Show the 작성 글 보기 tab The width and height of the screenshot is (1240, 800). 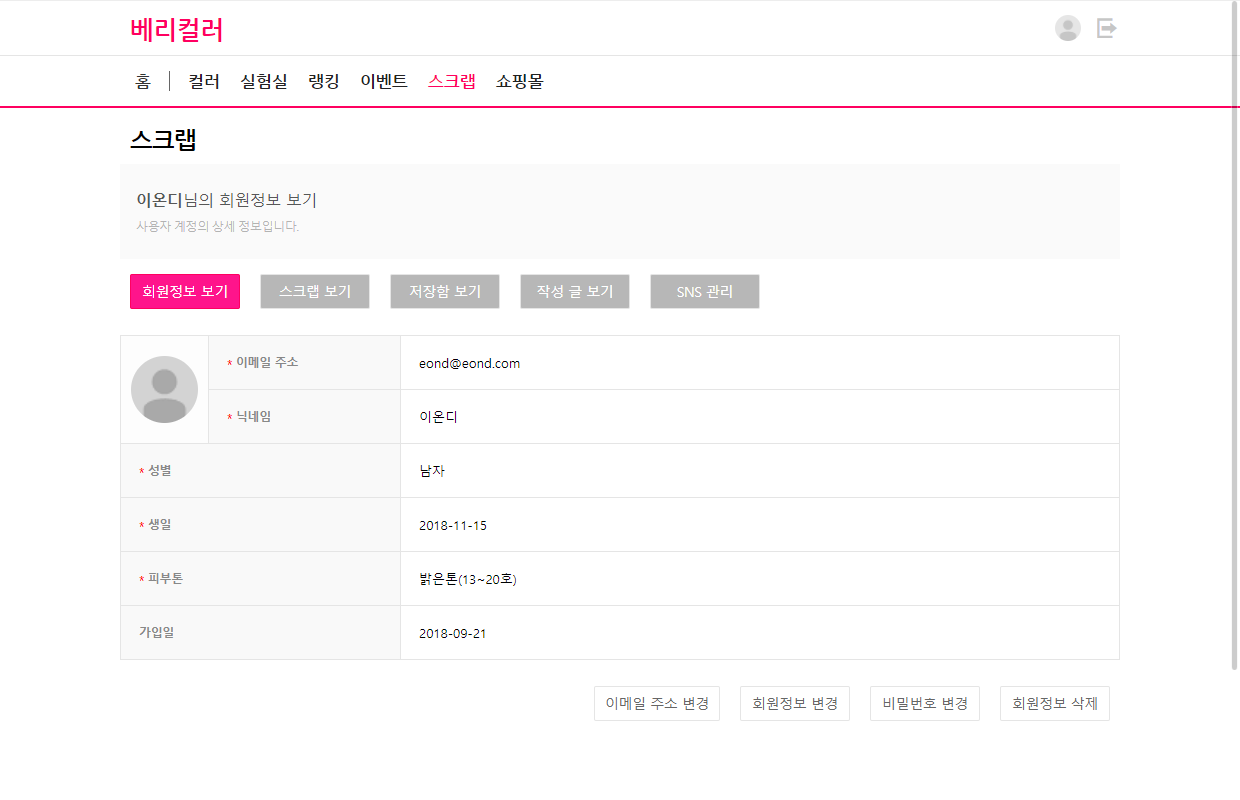pos(575,291)
